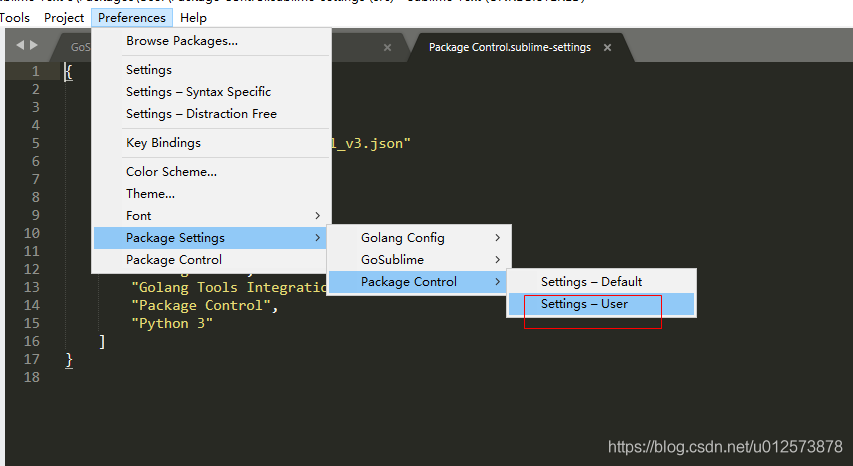This screenshot has width=853, height=466.
Task: Click line number 17 in gutter
Action: [x=33, y=359]
